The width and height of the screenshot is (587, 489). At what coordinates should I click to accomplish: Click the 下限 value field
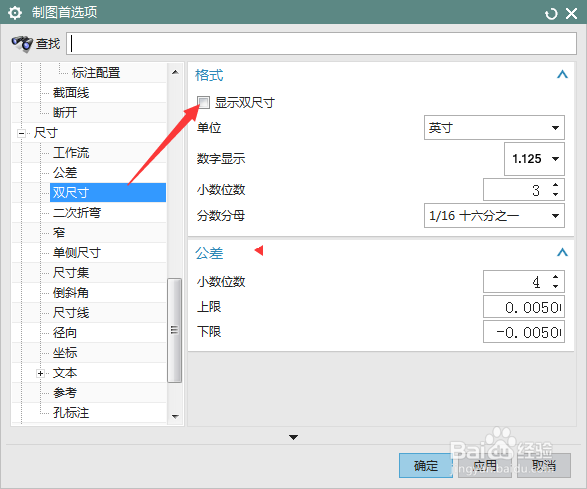click(524, 332)
